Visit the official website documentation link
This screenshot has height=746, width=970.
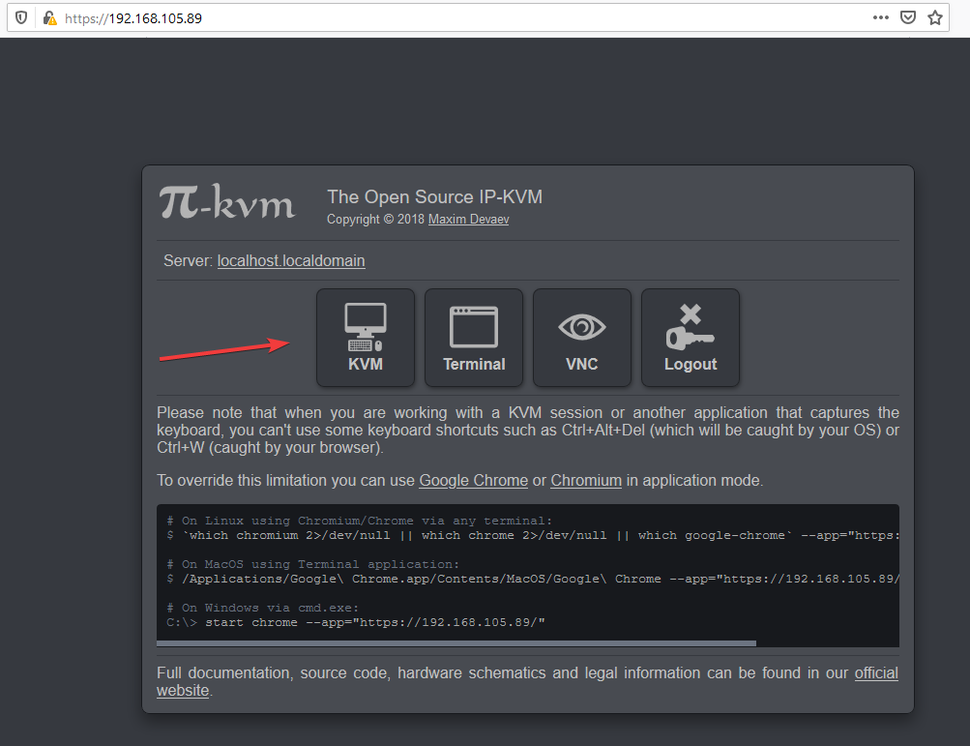coord(876,672)
